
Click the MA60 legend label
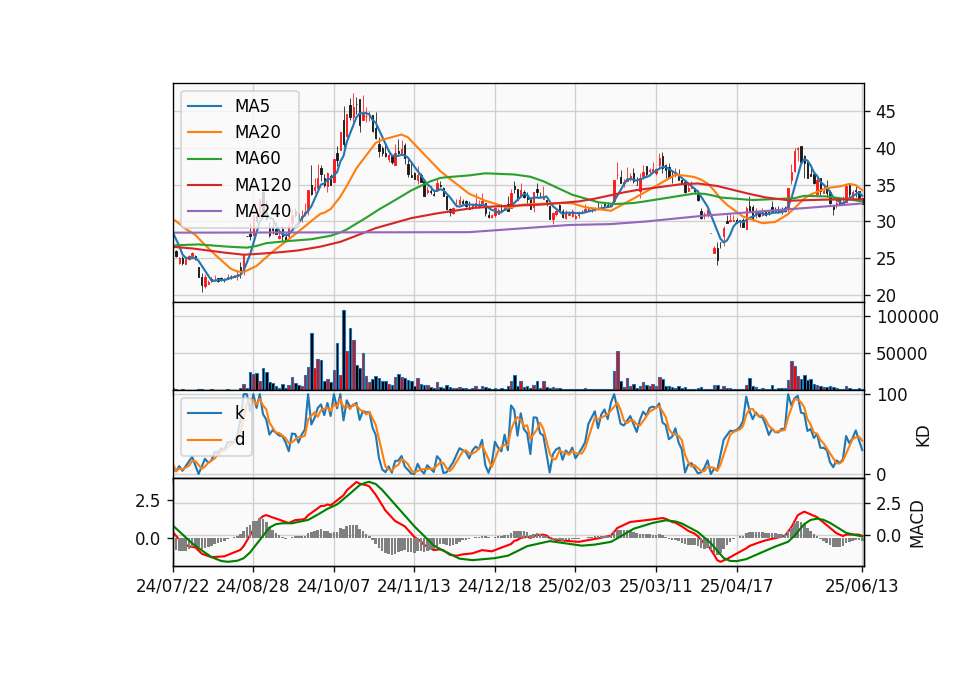[258, 159]
